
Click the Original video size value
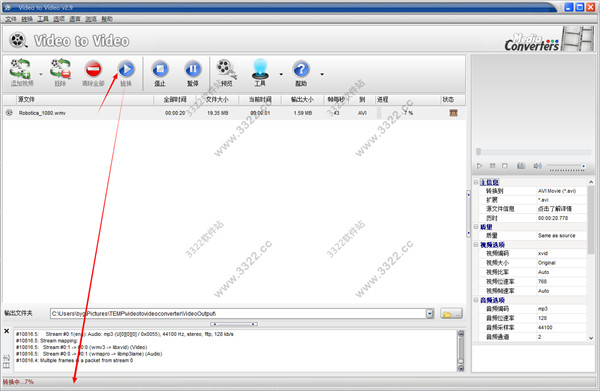tap(546, 263)
